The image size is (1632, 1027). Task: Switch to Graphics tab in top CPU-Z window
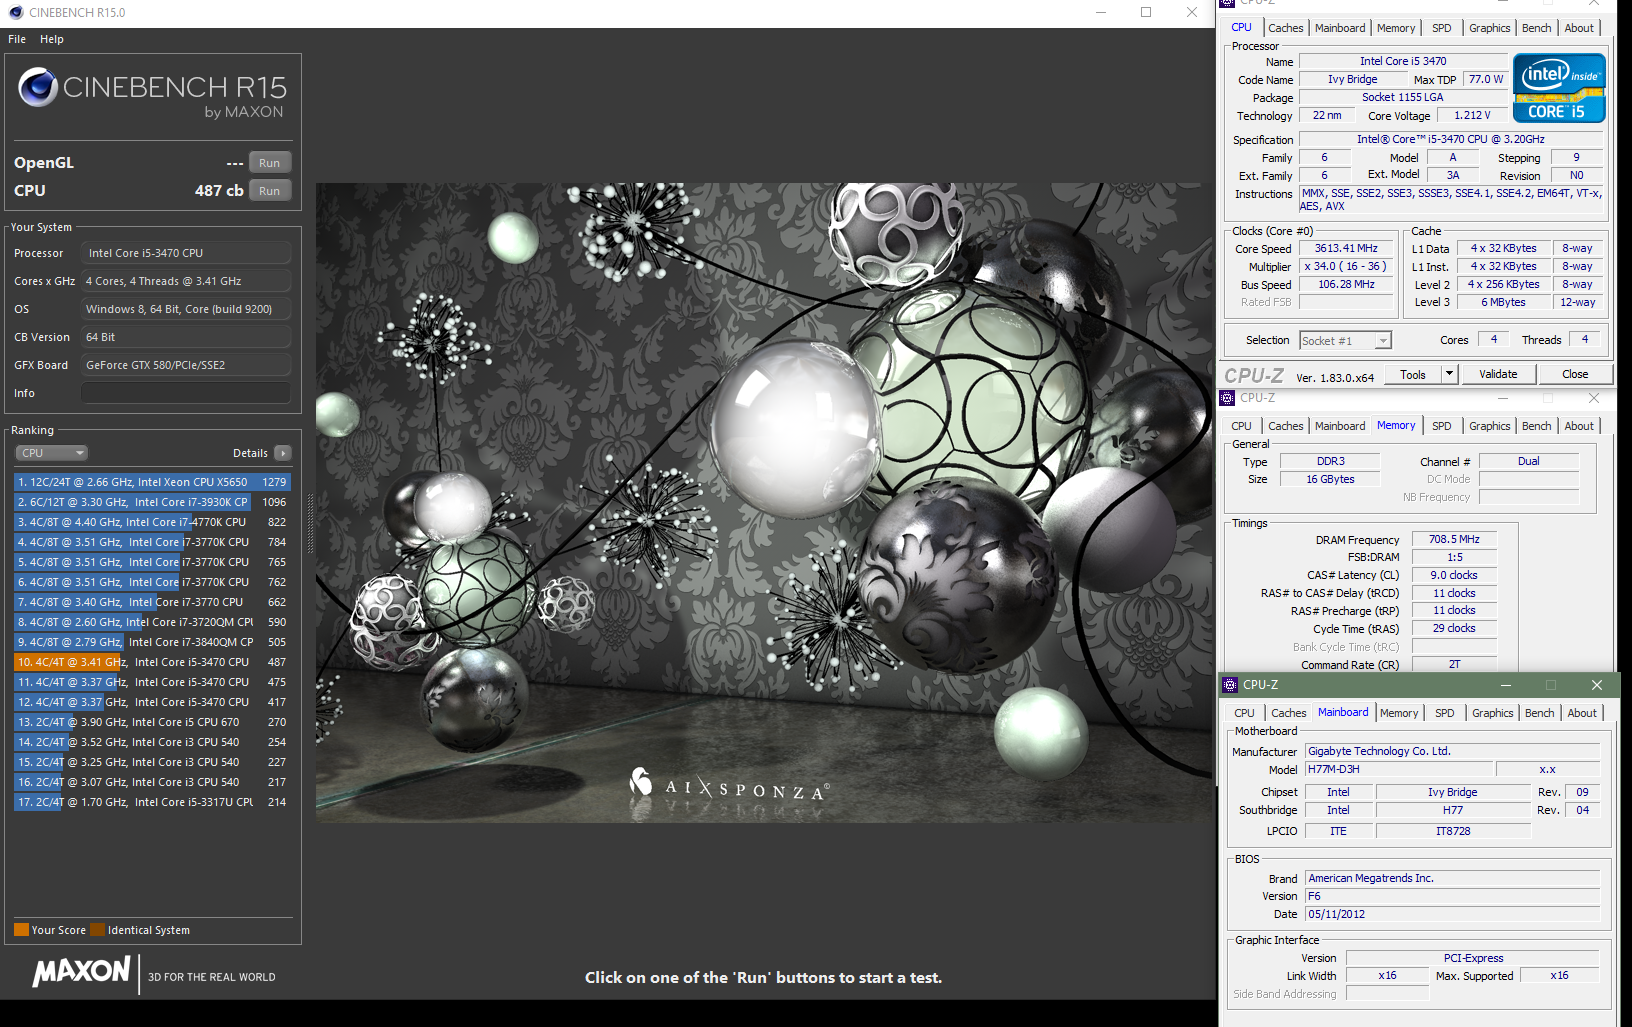[1489, 28]
